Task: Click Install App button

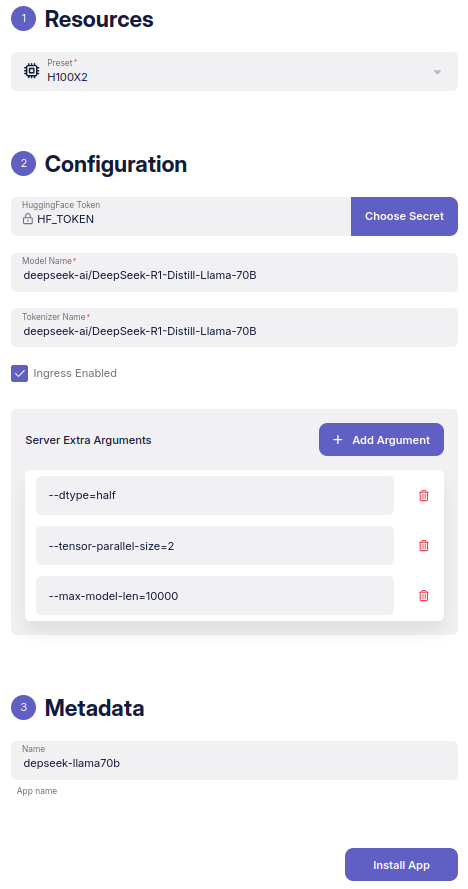Action: tap(401, 865)
